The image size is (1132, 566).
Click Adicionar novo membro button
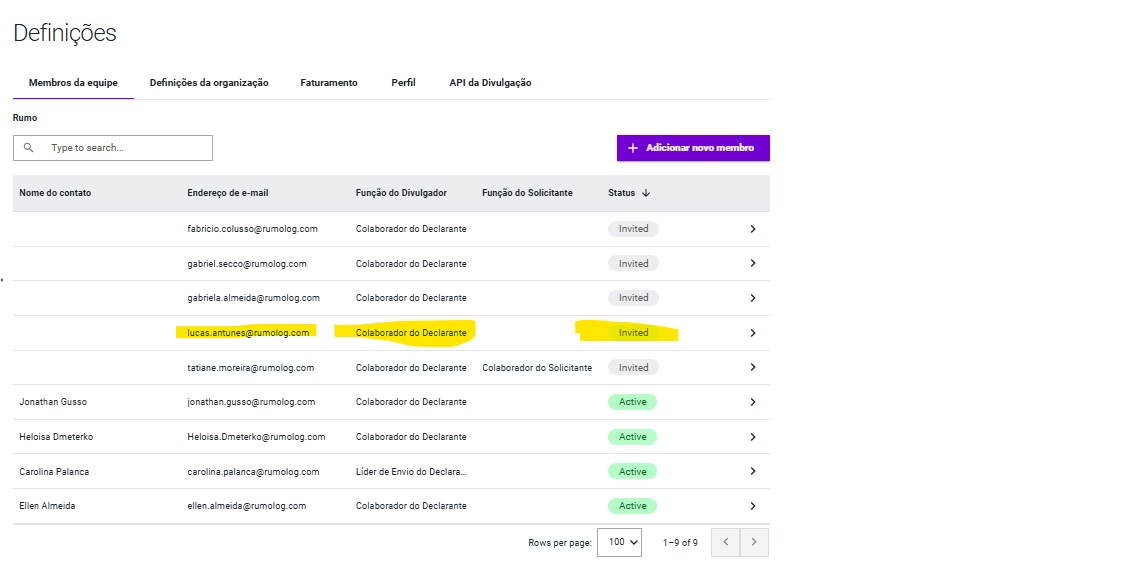click(693, 148)
